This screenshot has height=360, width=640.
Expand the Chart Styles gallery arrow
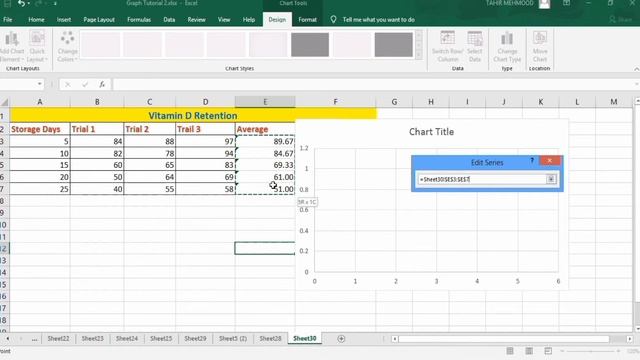(419, 56)
